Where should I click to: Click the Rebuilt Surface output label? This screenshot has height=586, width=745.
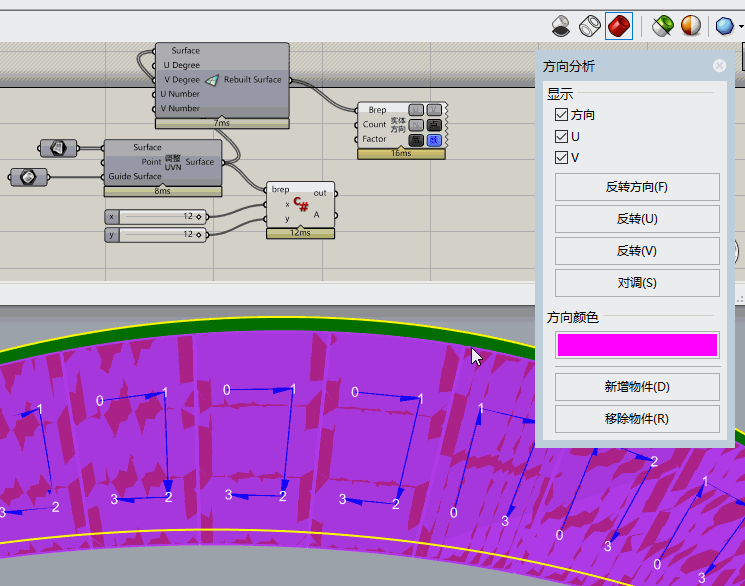252,80
